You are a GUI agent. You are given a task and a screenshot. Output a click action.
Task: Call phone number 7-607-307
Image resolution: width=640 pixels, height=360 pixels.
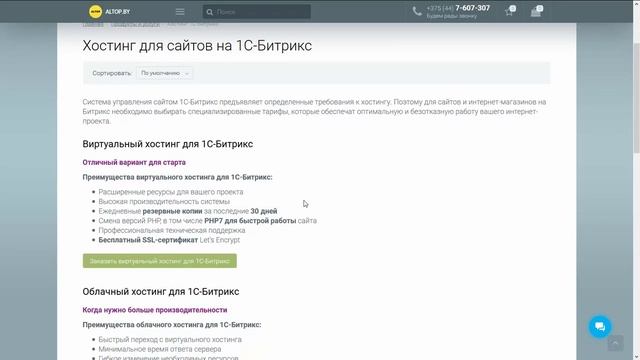[x=472, y=8]
